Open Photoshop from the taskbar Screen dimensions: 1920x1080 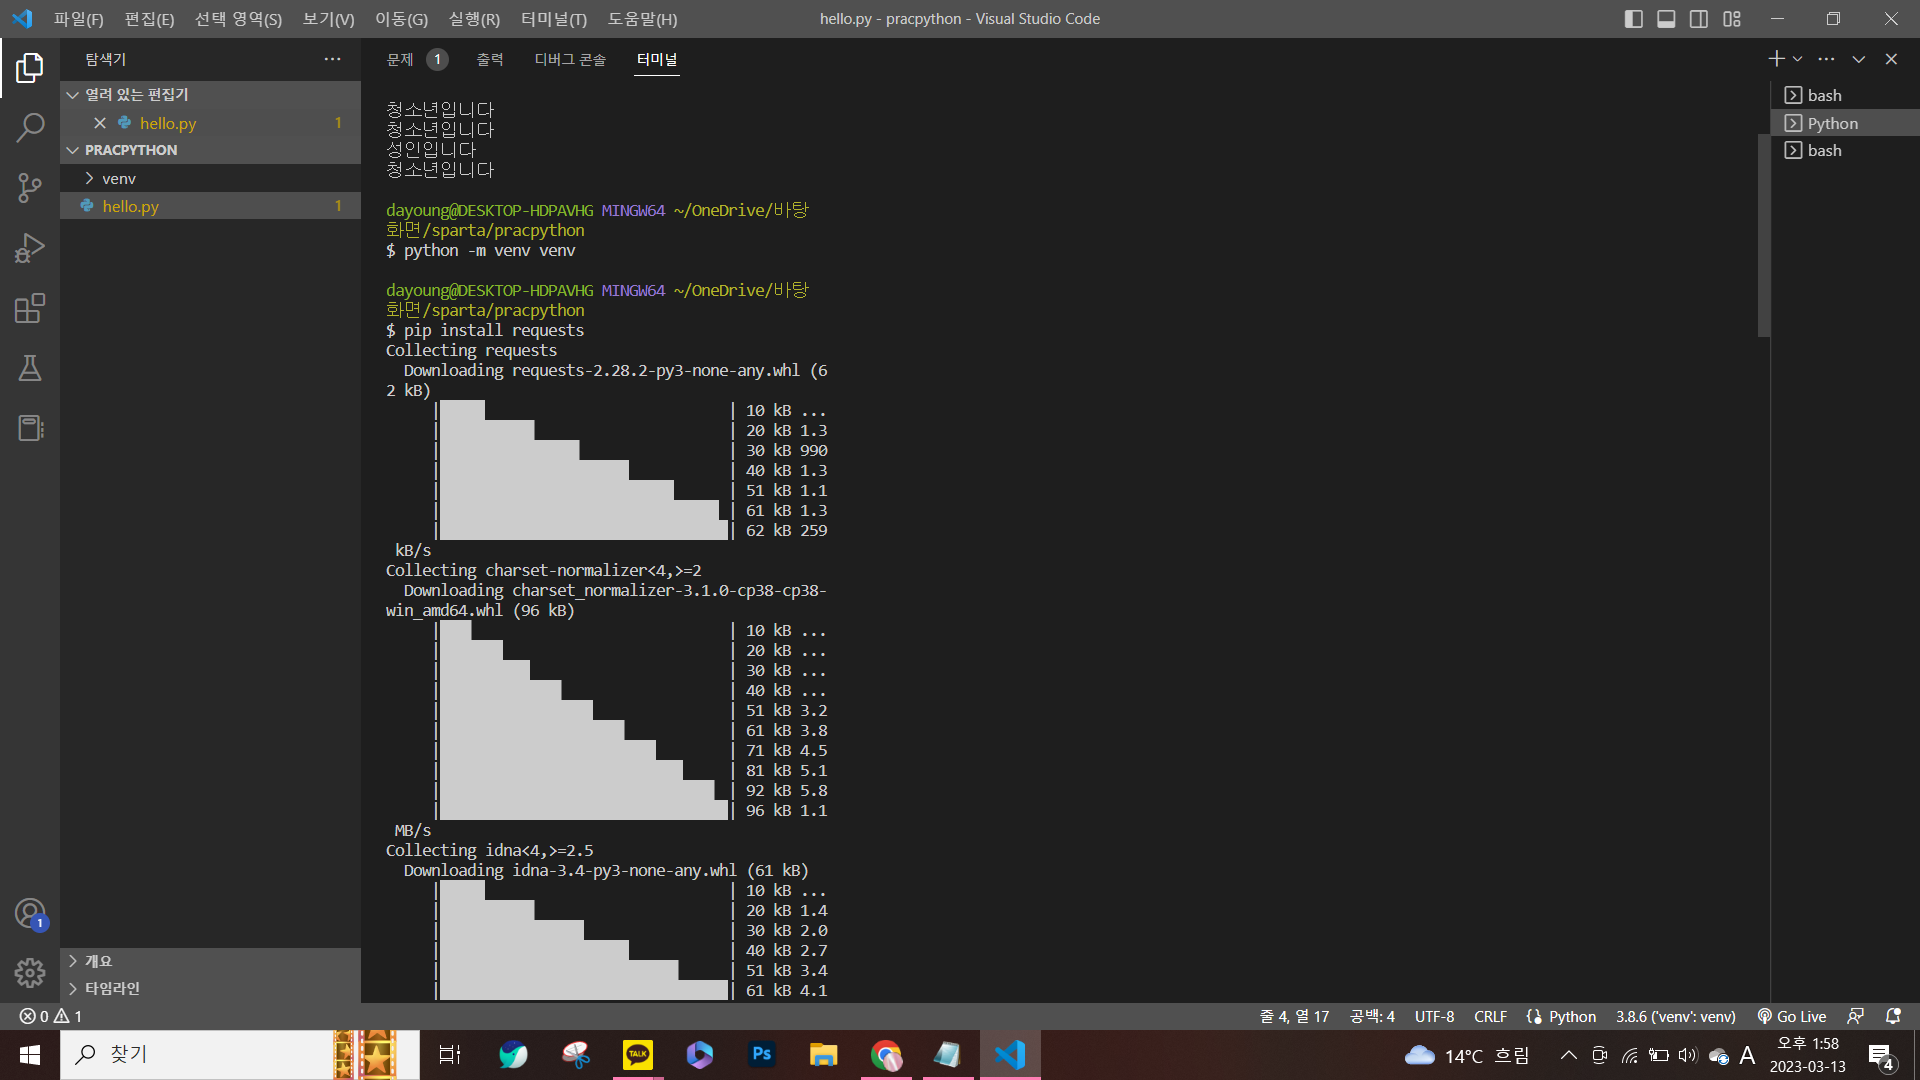[x=762, y=1055]
